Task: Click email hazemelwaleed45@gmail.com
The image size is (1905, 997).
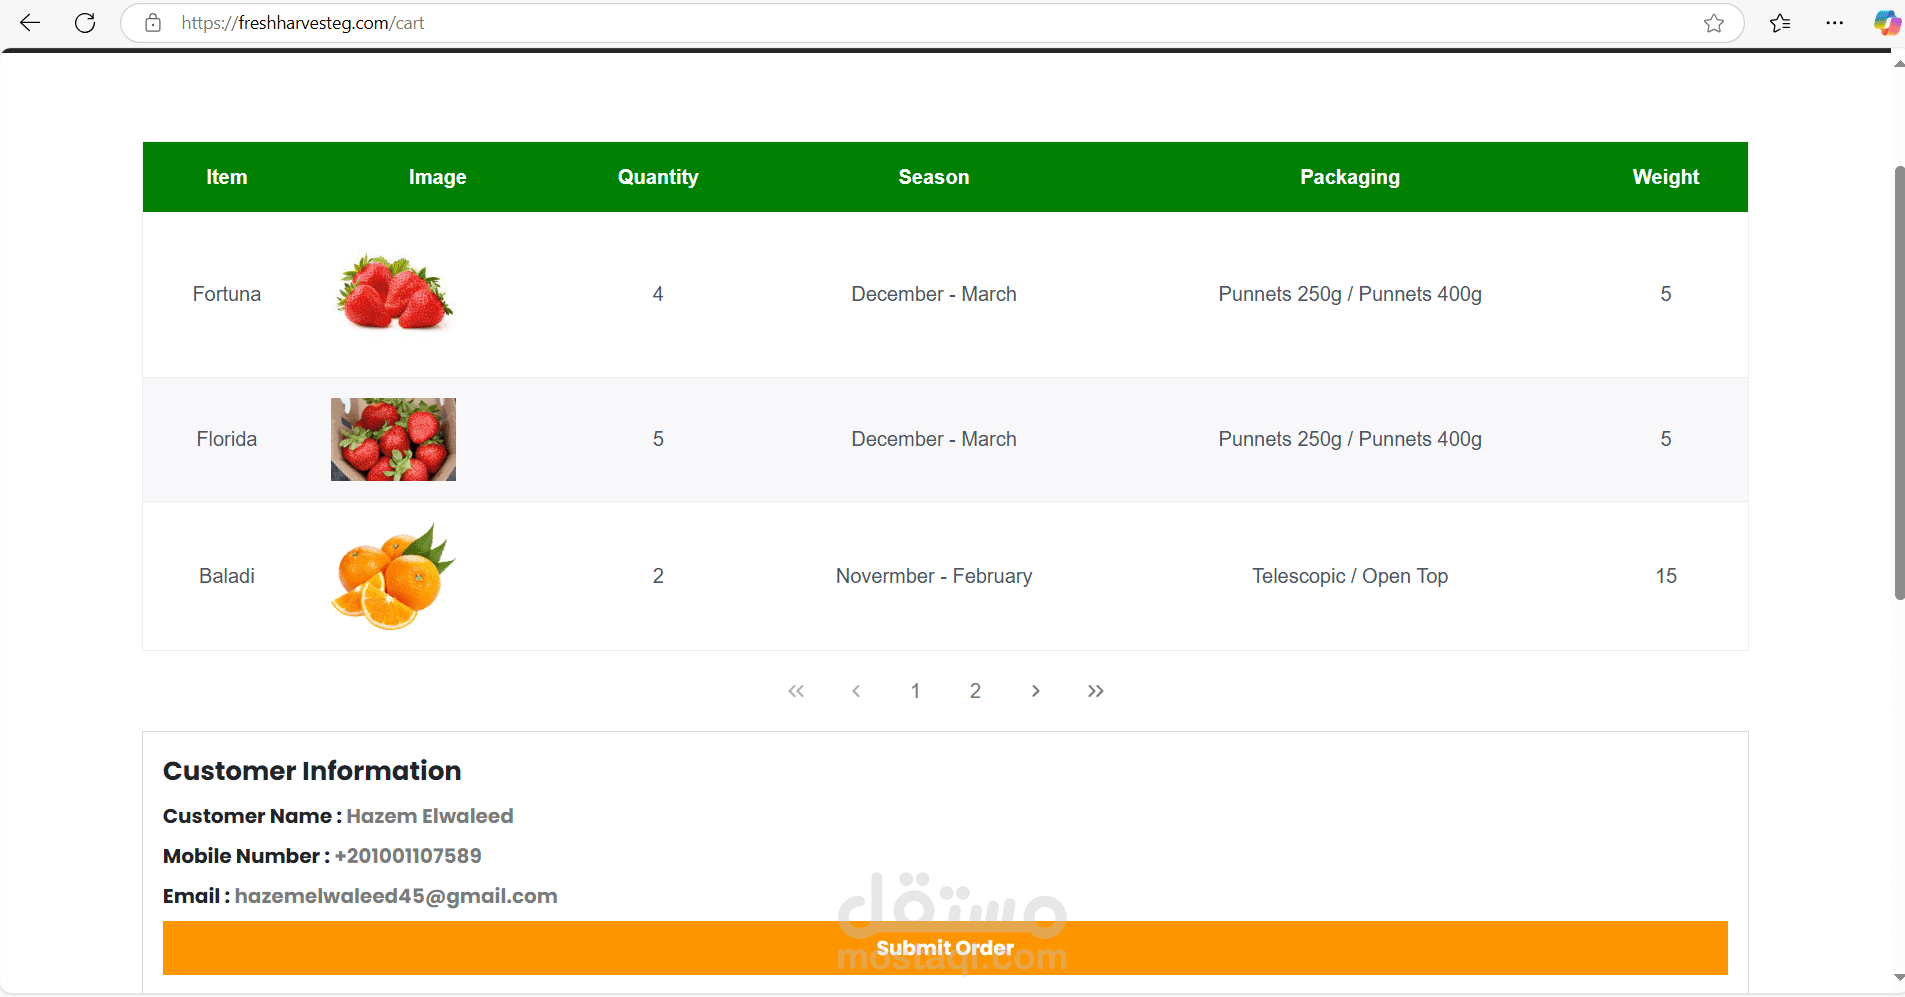Action: [x=396, y=896]
